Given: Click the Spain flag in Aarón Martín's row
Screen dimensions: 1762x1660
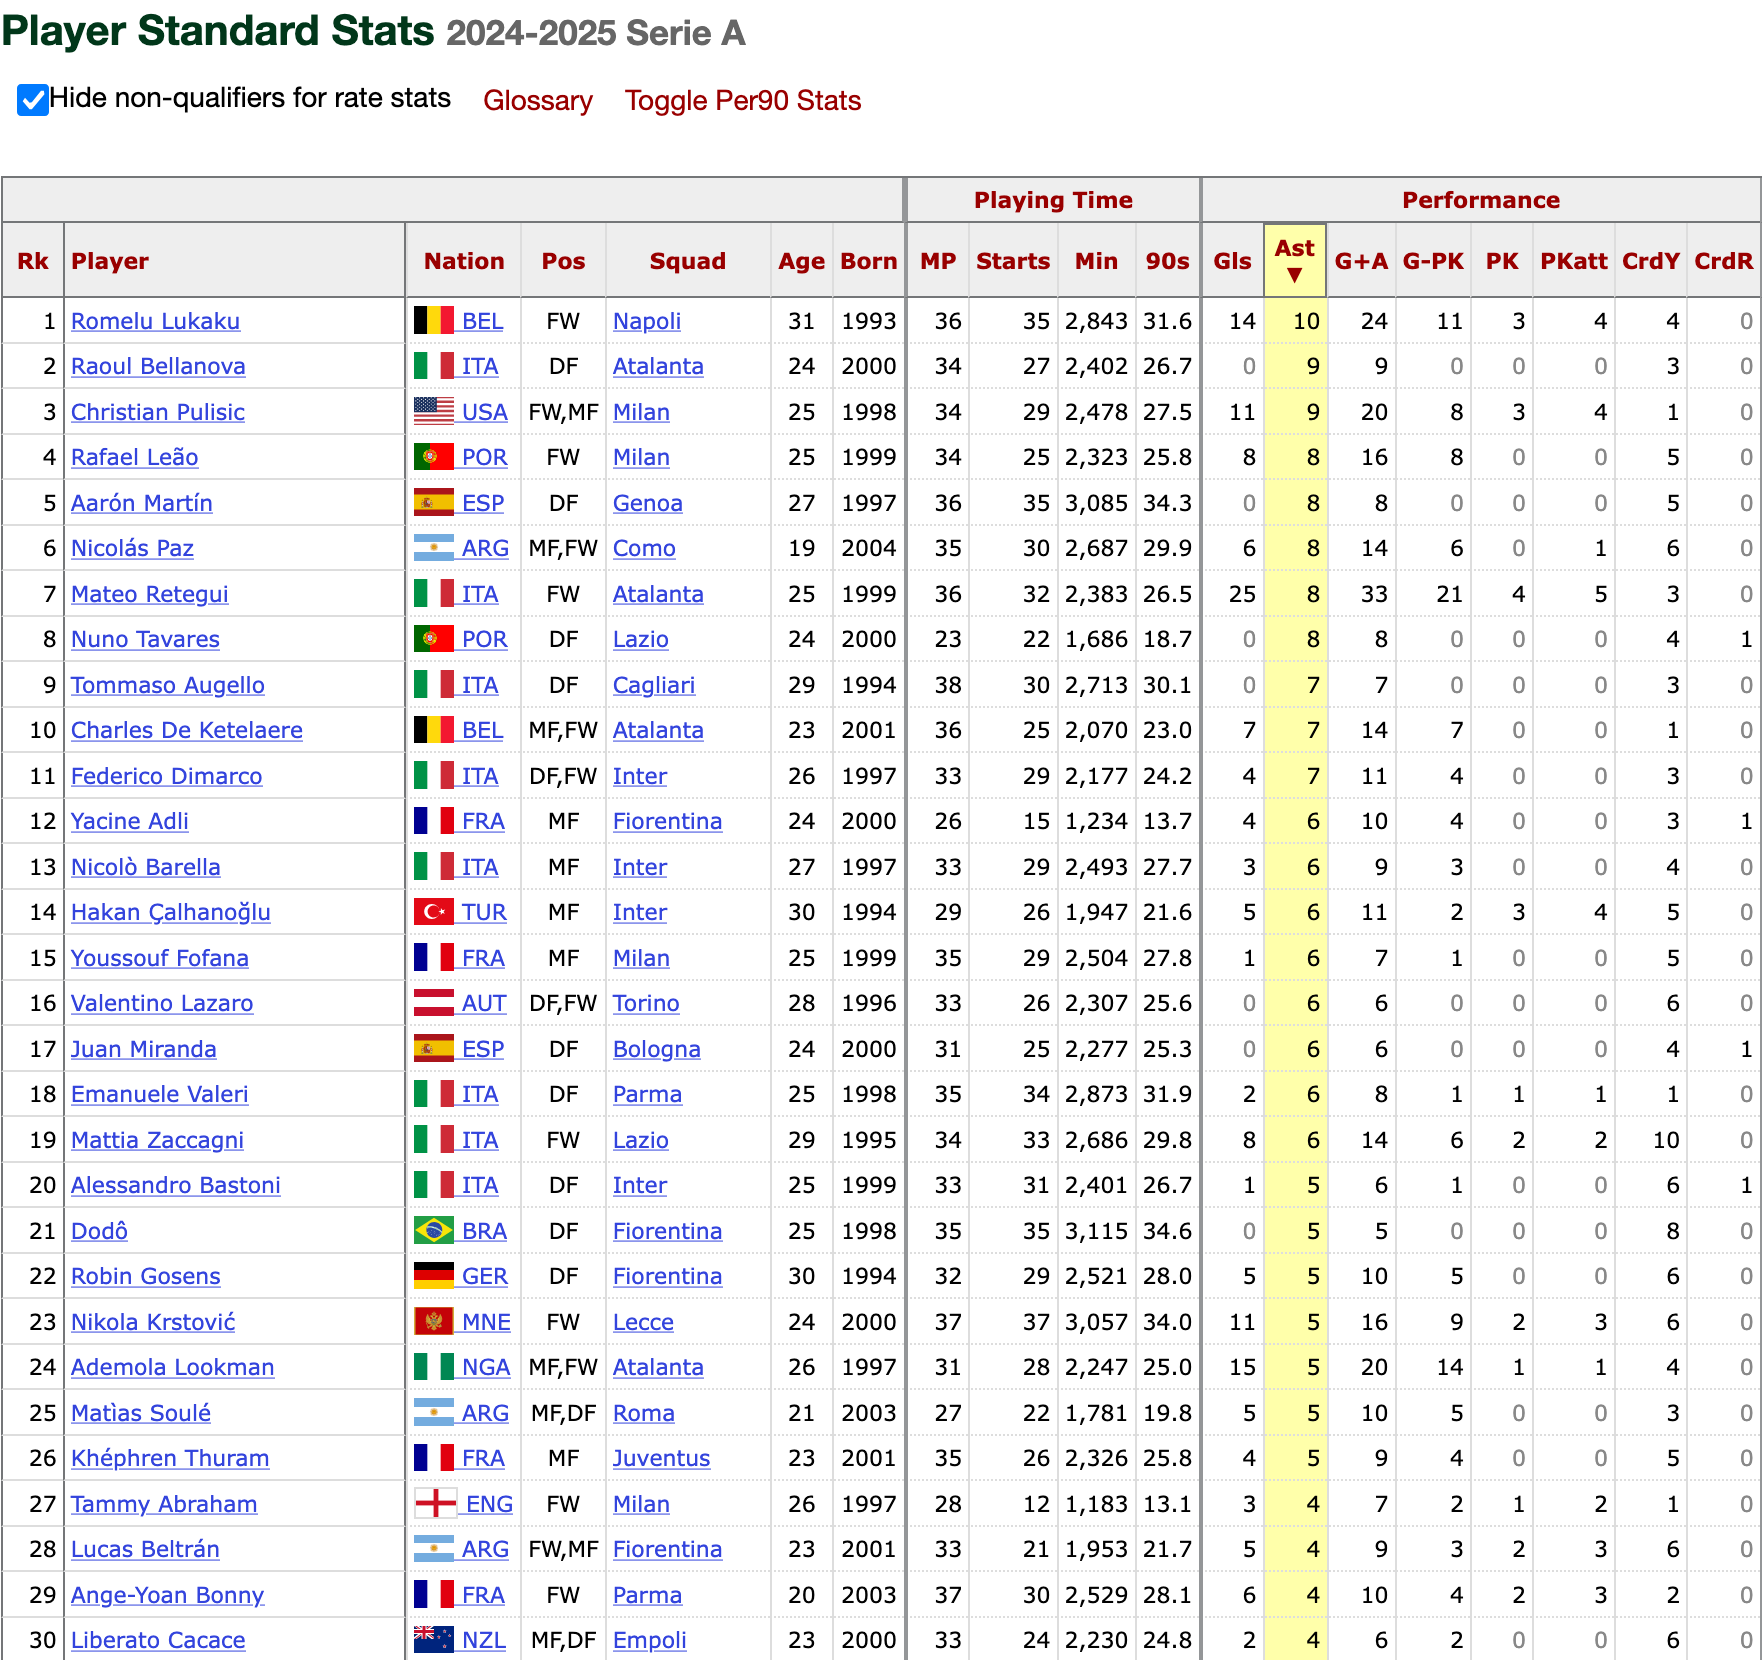Looking at the screenshot, I should tap(434, 503).
